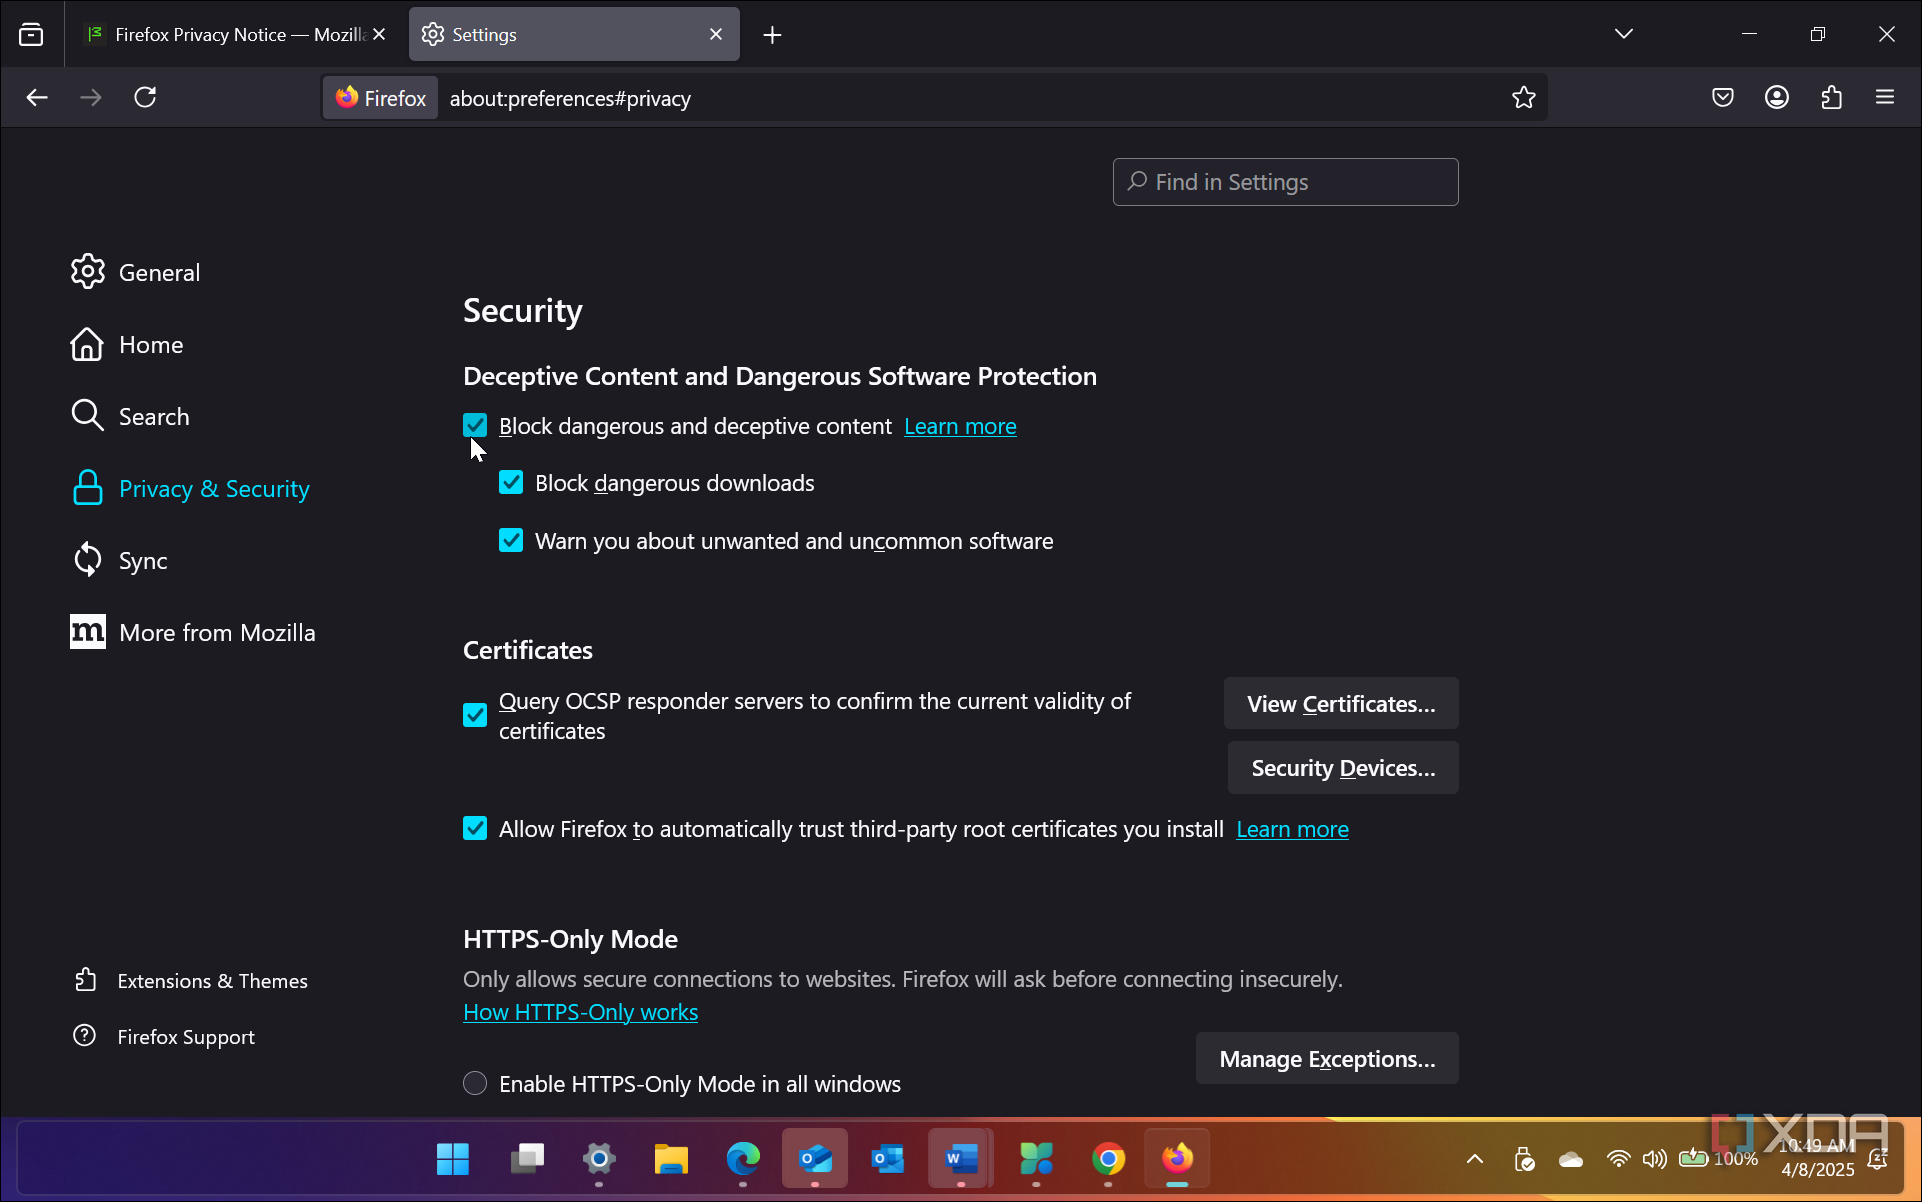Close the Settings tab

(716, 34)
